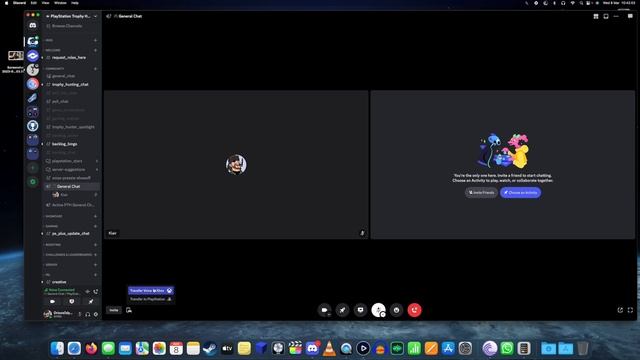Expand the CHALLENGES & LEADERBOARDS category
640x360 pixels.
[68, 255]
